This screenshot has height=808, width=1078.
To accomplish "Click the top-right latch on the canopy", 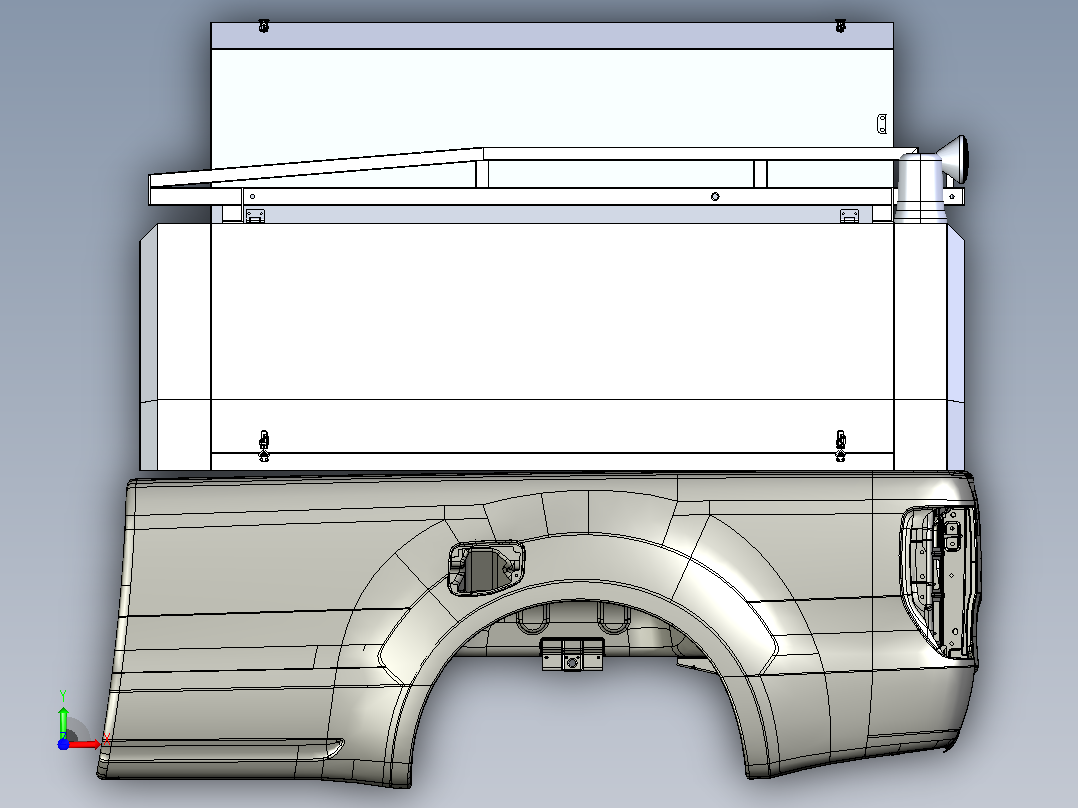I will pyautogui.click(x=840, y=26).
